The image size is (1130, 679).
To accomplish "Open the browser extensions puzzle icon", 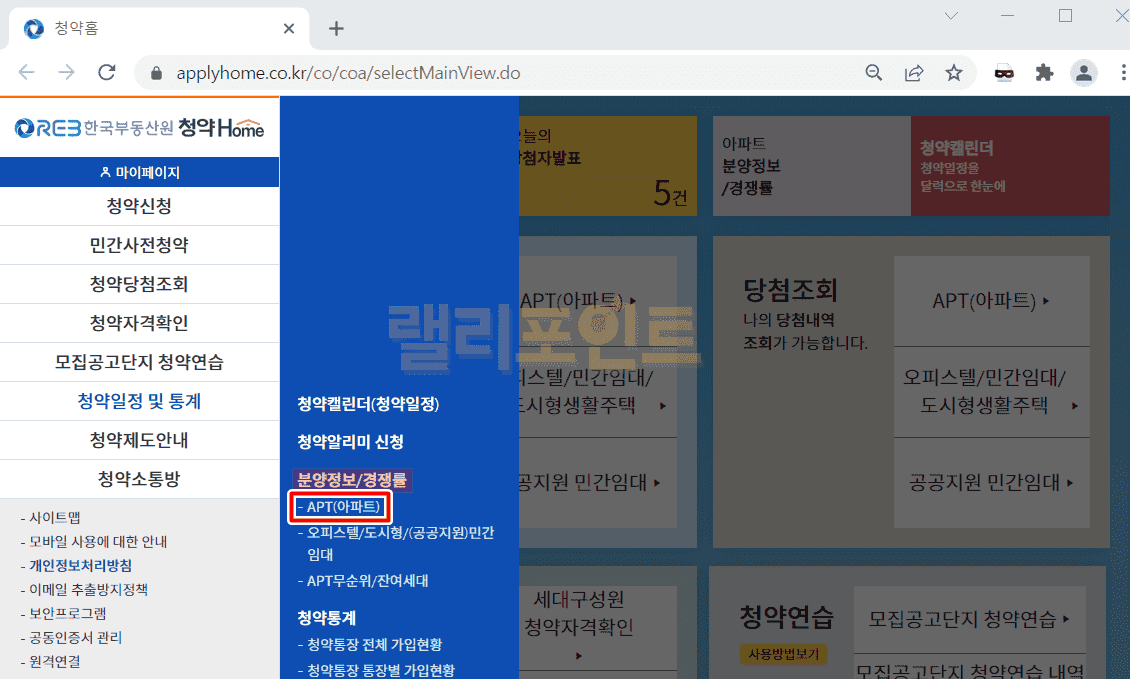I will coord(1044,73).
